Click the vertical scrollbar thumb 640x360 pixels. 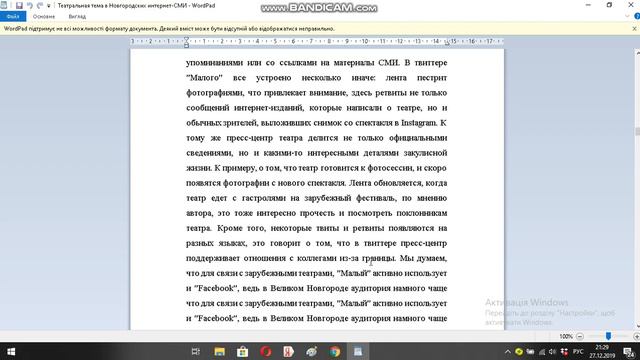[637, 131]
